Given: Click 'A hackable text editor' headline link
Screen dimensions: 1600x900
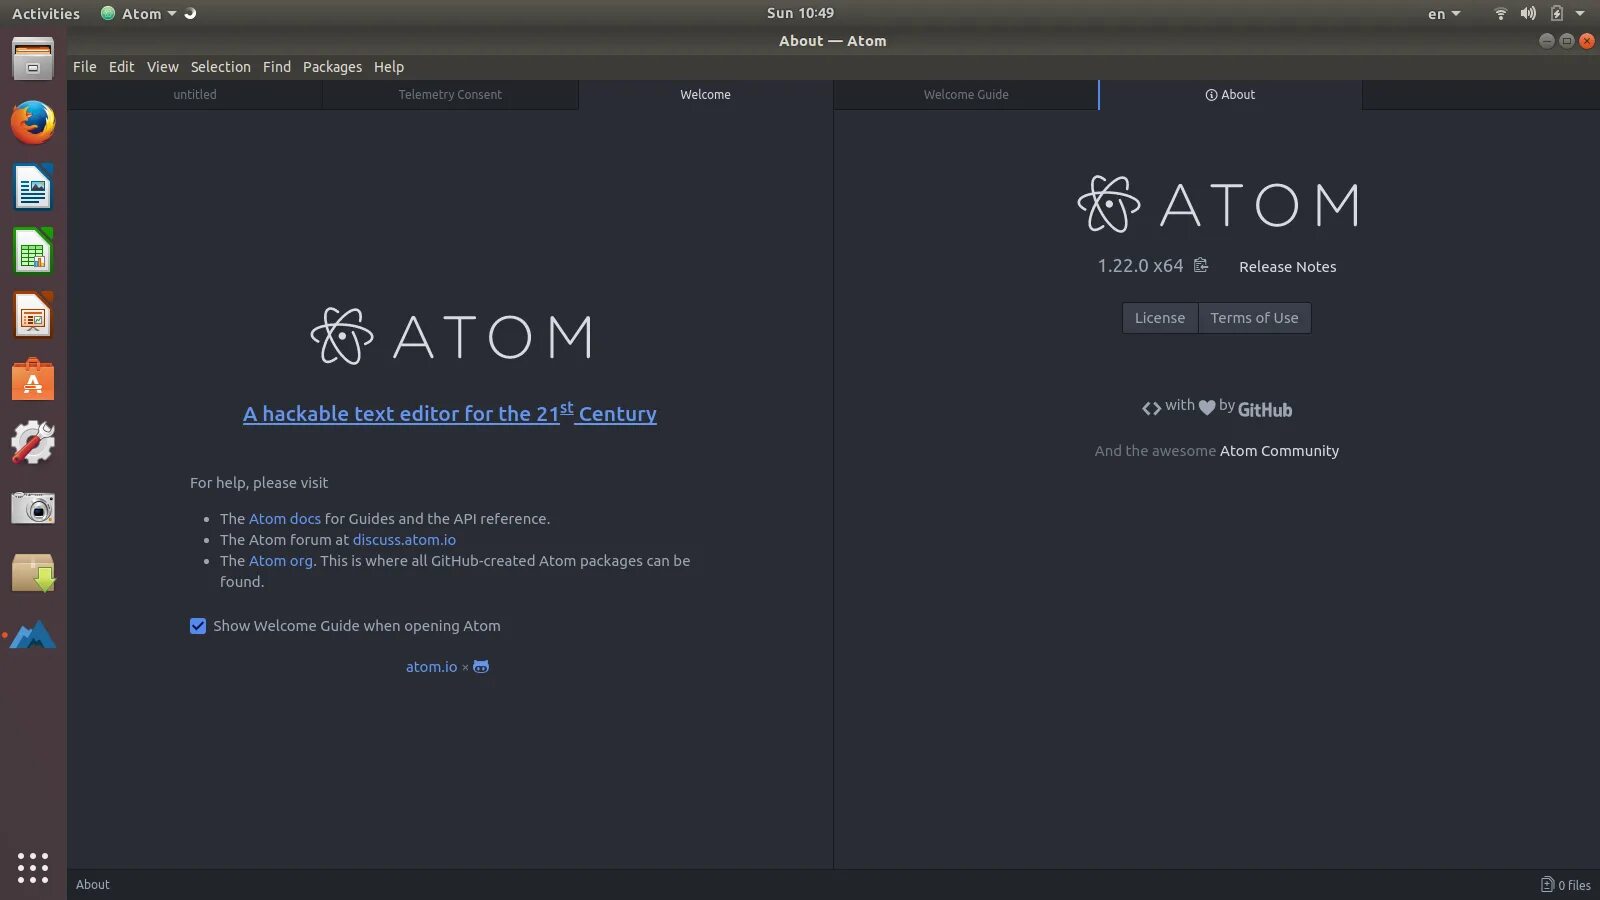Looking at the screenshot, I should tap(450, 413).
